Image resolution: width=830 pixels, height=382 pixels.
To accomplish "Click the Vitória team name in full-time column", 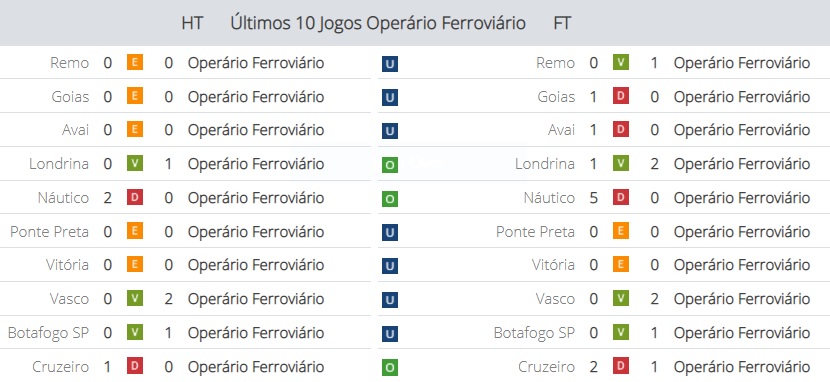I will [x=553, y=265].
